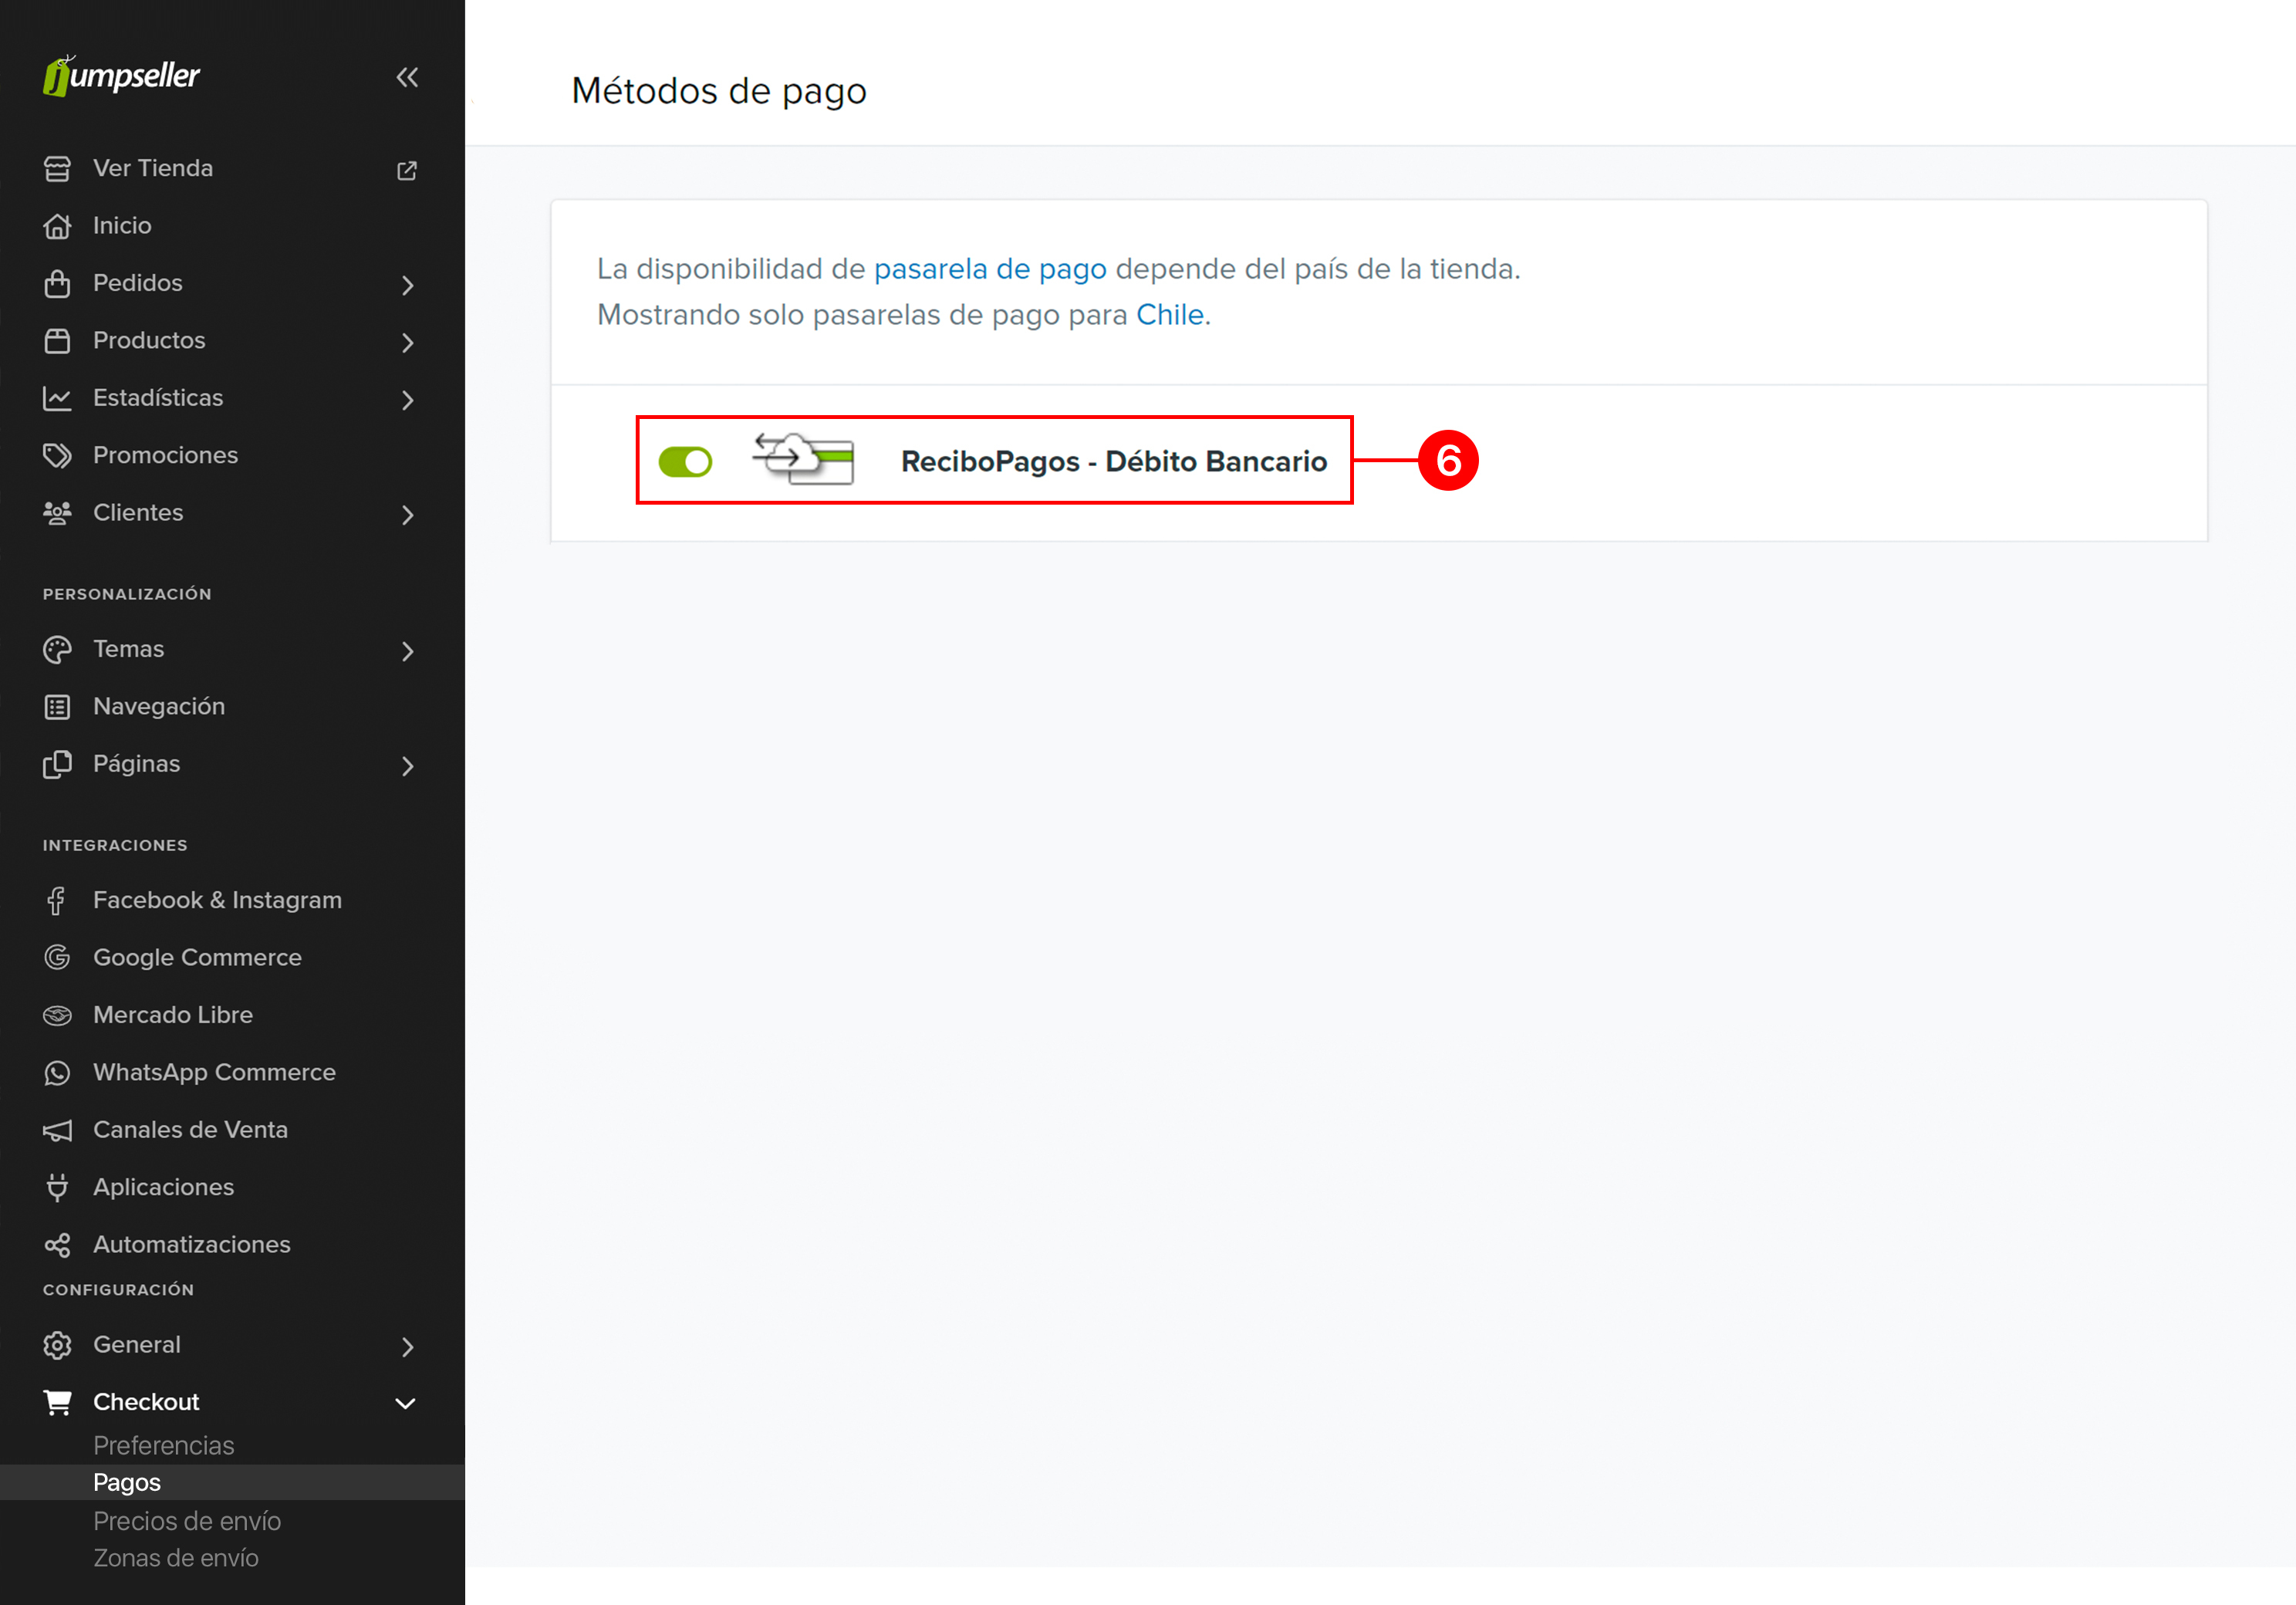Click the gear icon for General

click(57, 1346)
